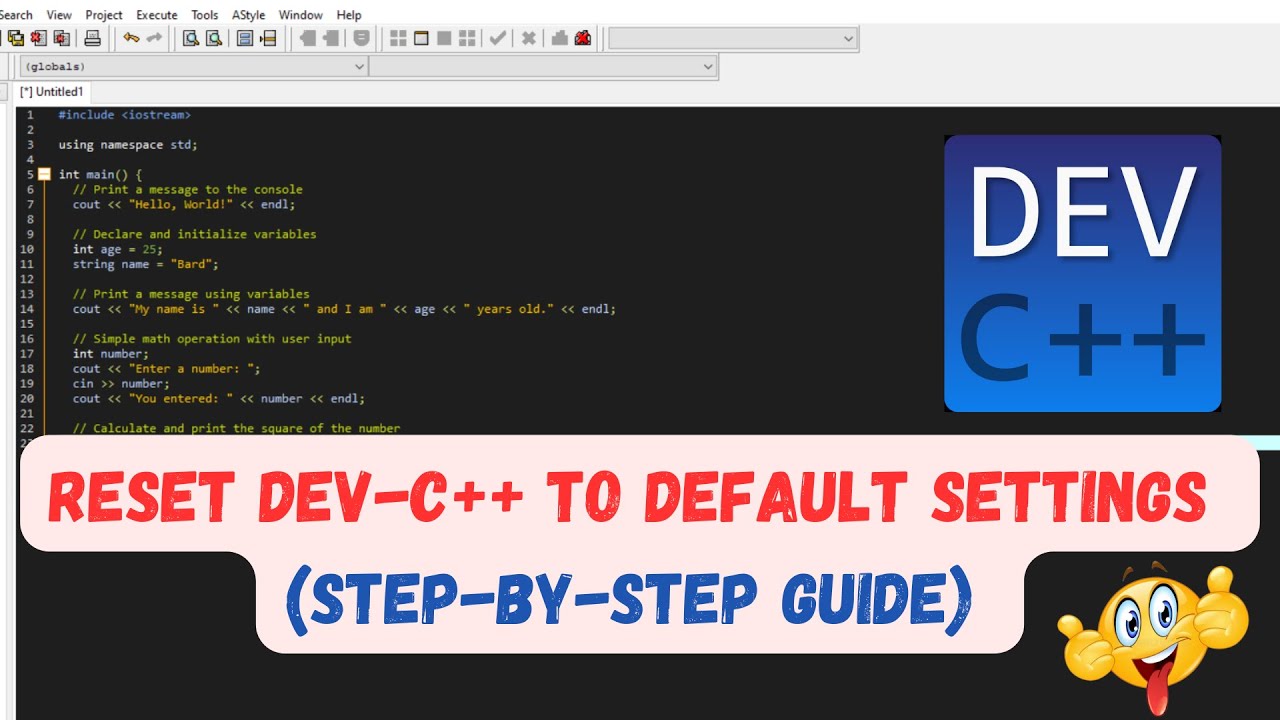
Task: Click the greyed Toggle Bookmark icon
Action: 331,38
